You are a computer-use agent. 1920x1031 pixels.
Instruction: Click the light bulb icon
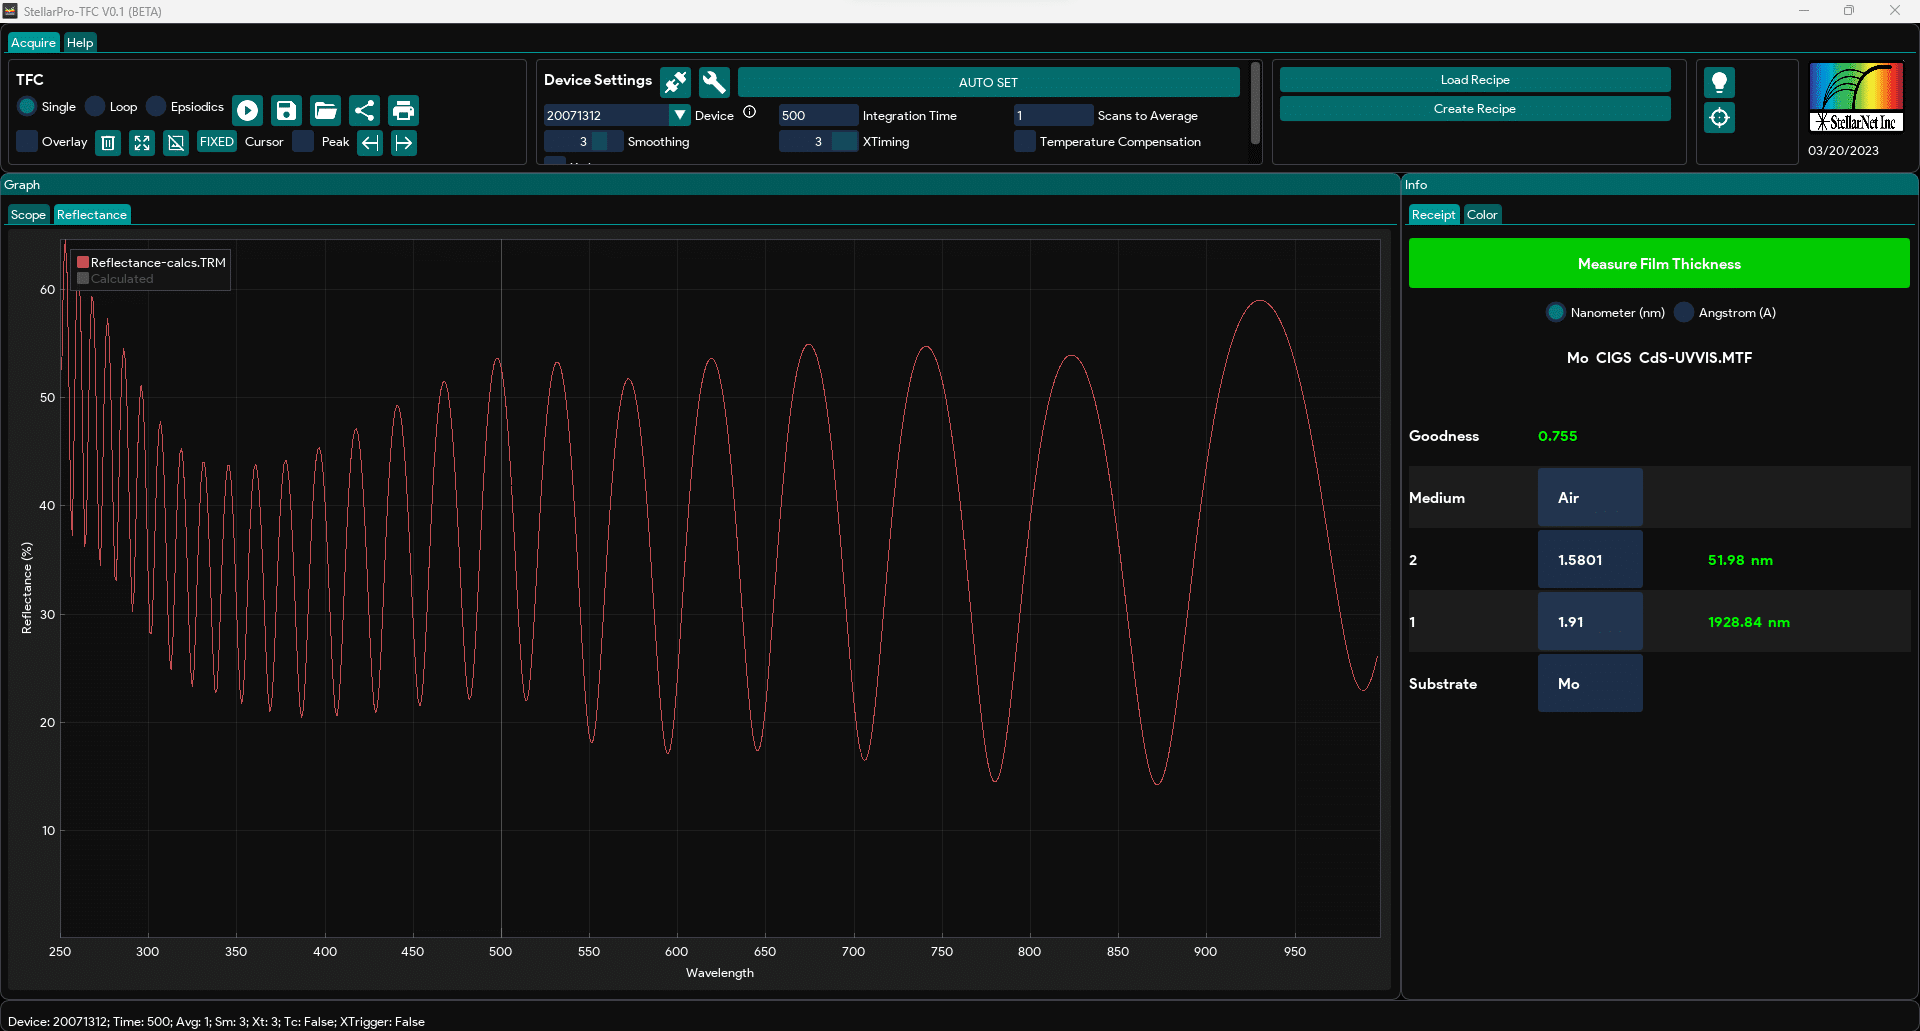coord(1719,82)
